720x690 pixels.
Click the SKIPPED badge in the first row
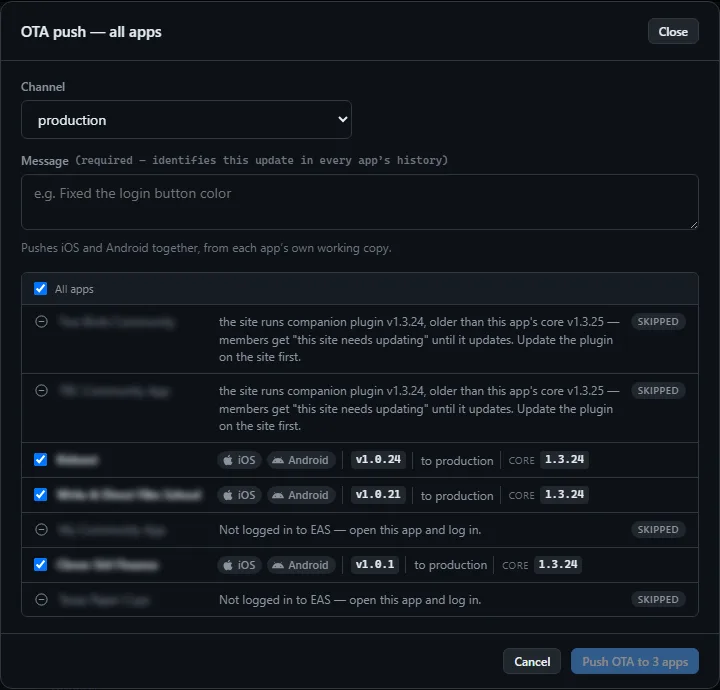pyautogui.click(x=658, y=321)
